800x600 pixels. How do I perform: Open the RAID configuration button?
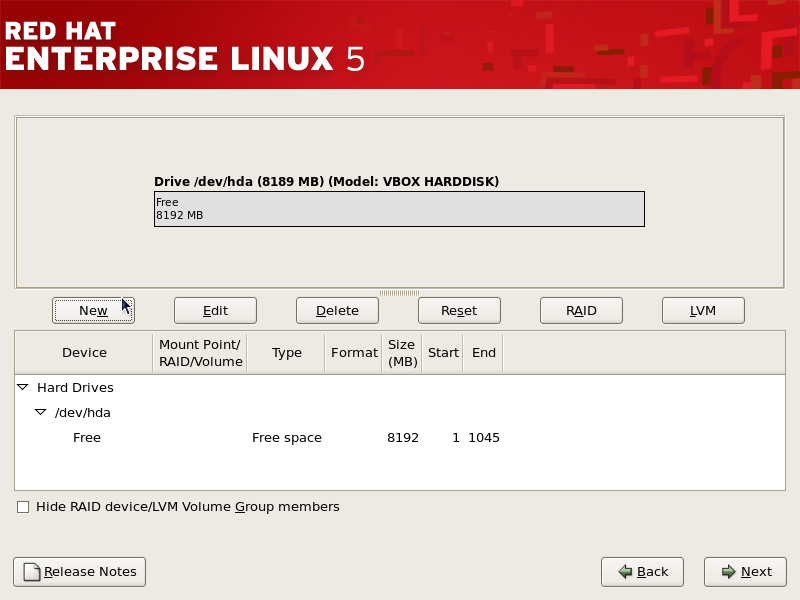[x=581, y=310]
